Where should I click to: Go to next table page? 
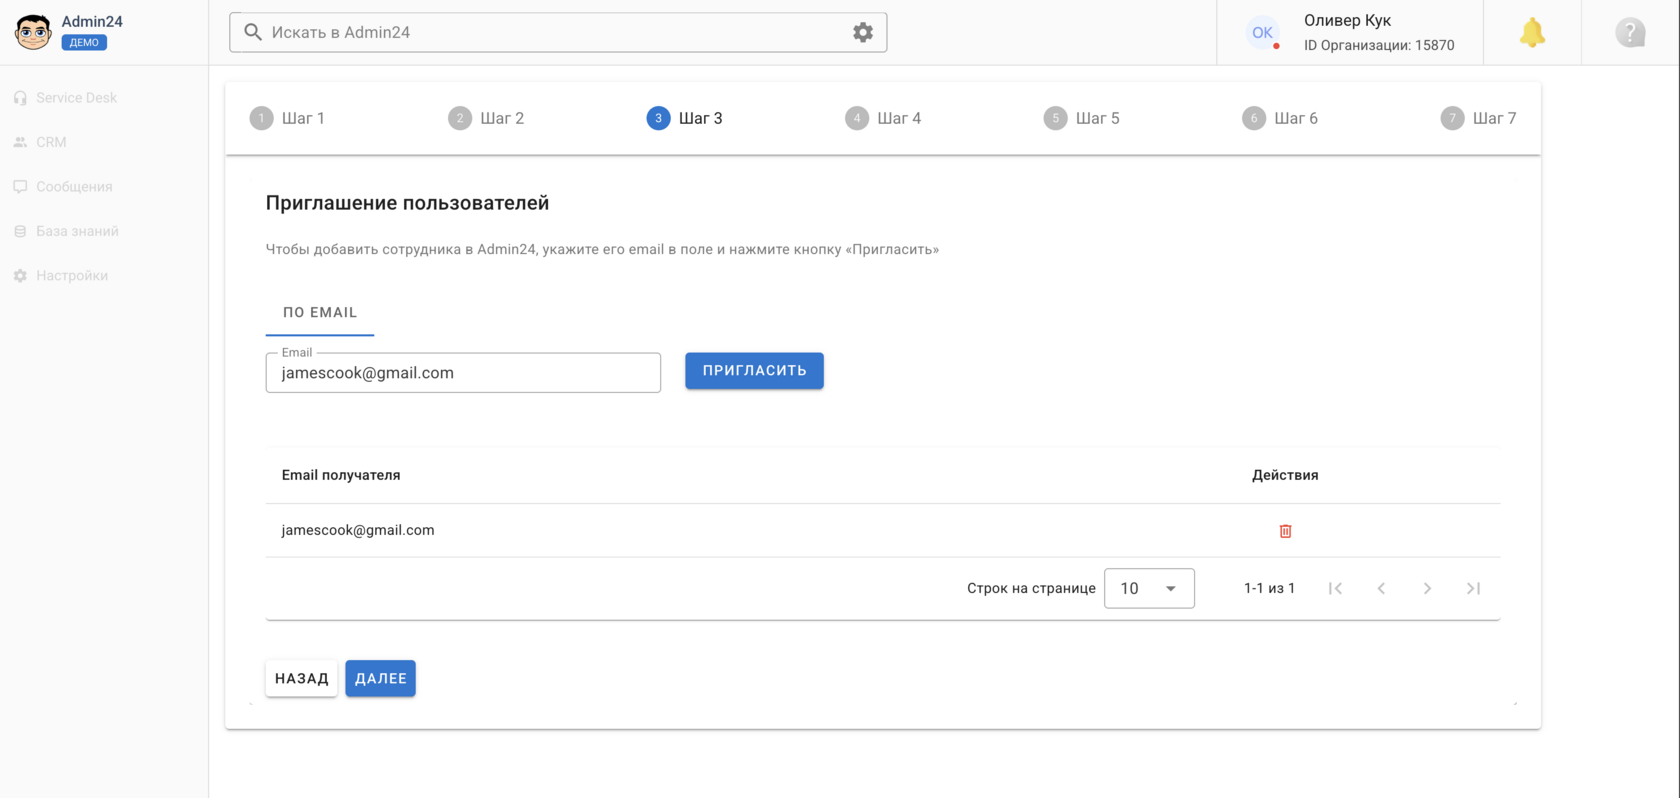[1427, 588]
